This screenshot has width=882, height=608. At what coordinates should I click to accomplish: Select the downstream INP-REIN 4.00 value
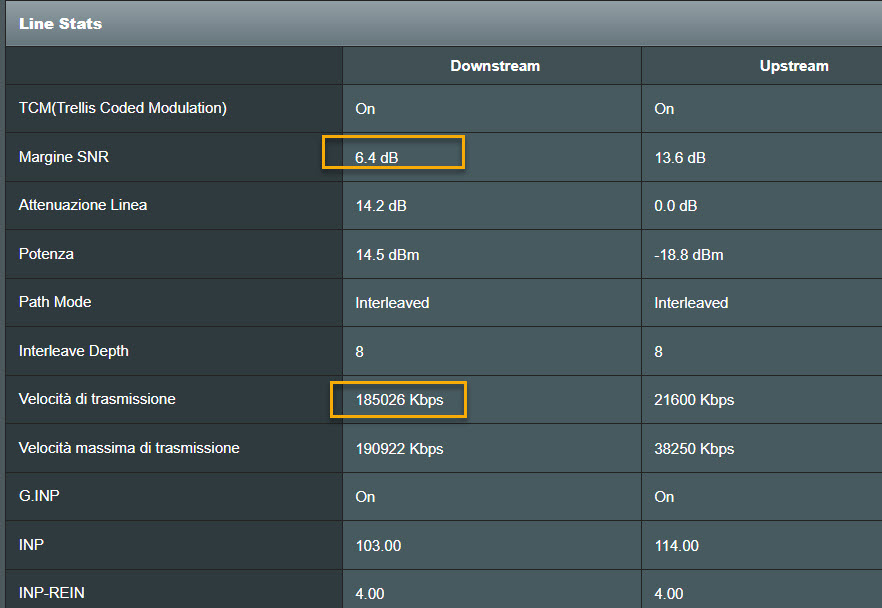[x=370, y=594]
